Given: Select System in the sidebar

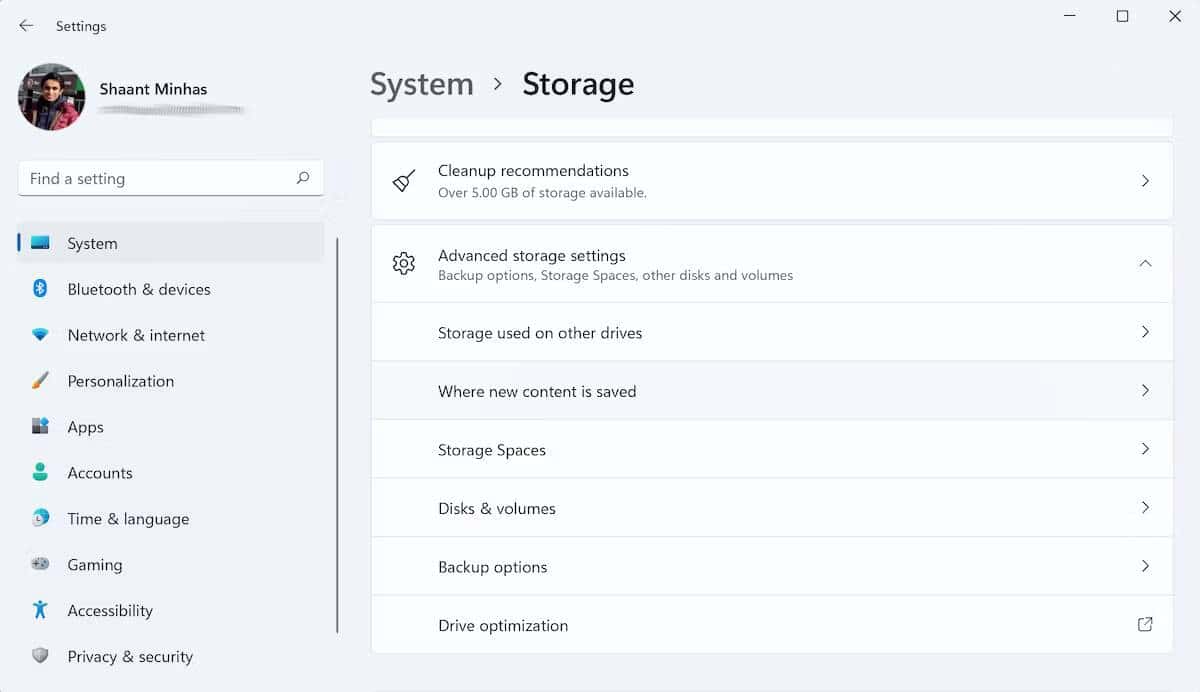Looking at the screenshot, I should [x=92, y=243].
